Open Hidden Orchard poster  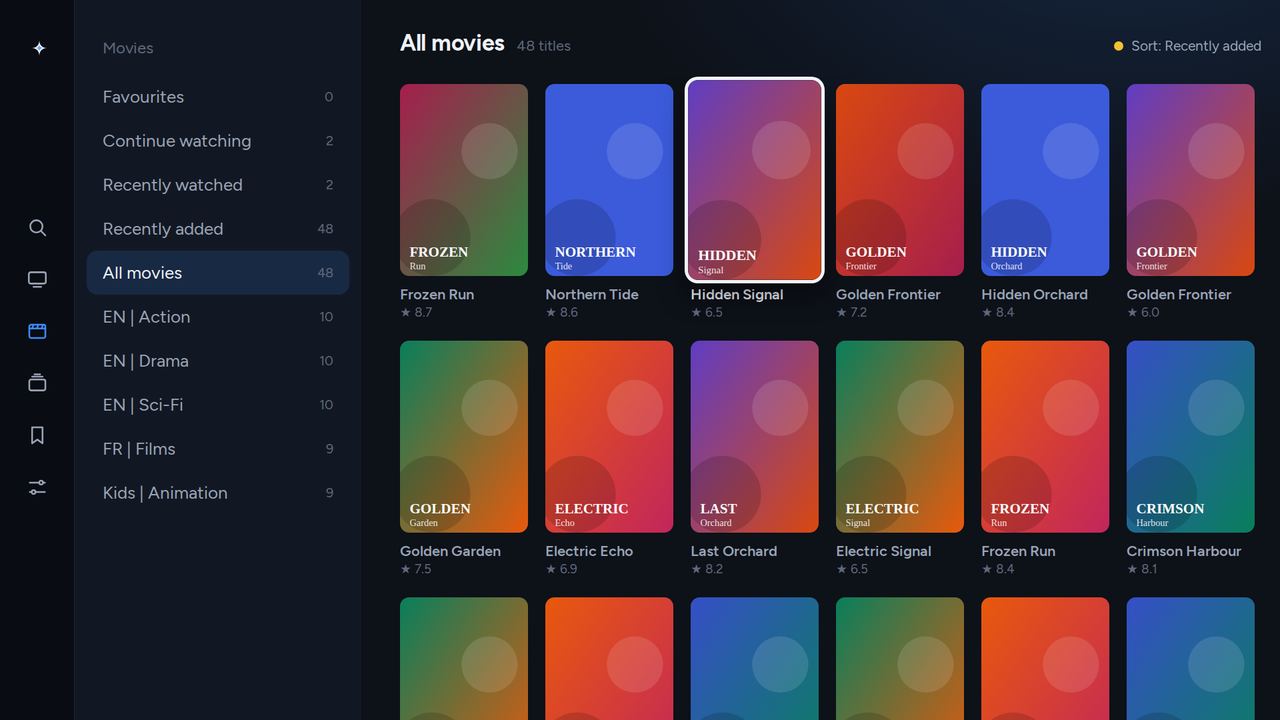(x=1045, y=180)
